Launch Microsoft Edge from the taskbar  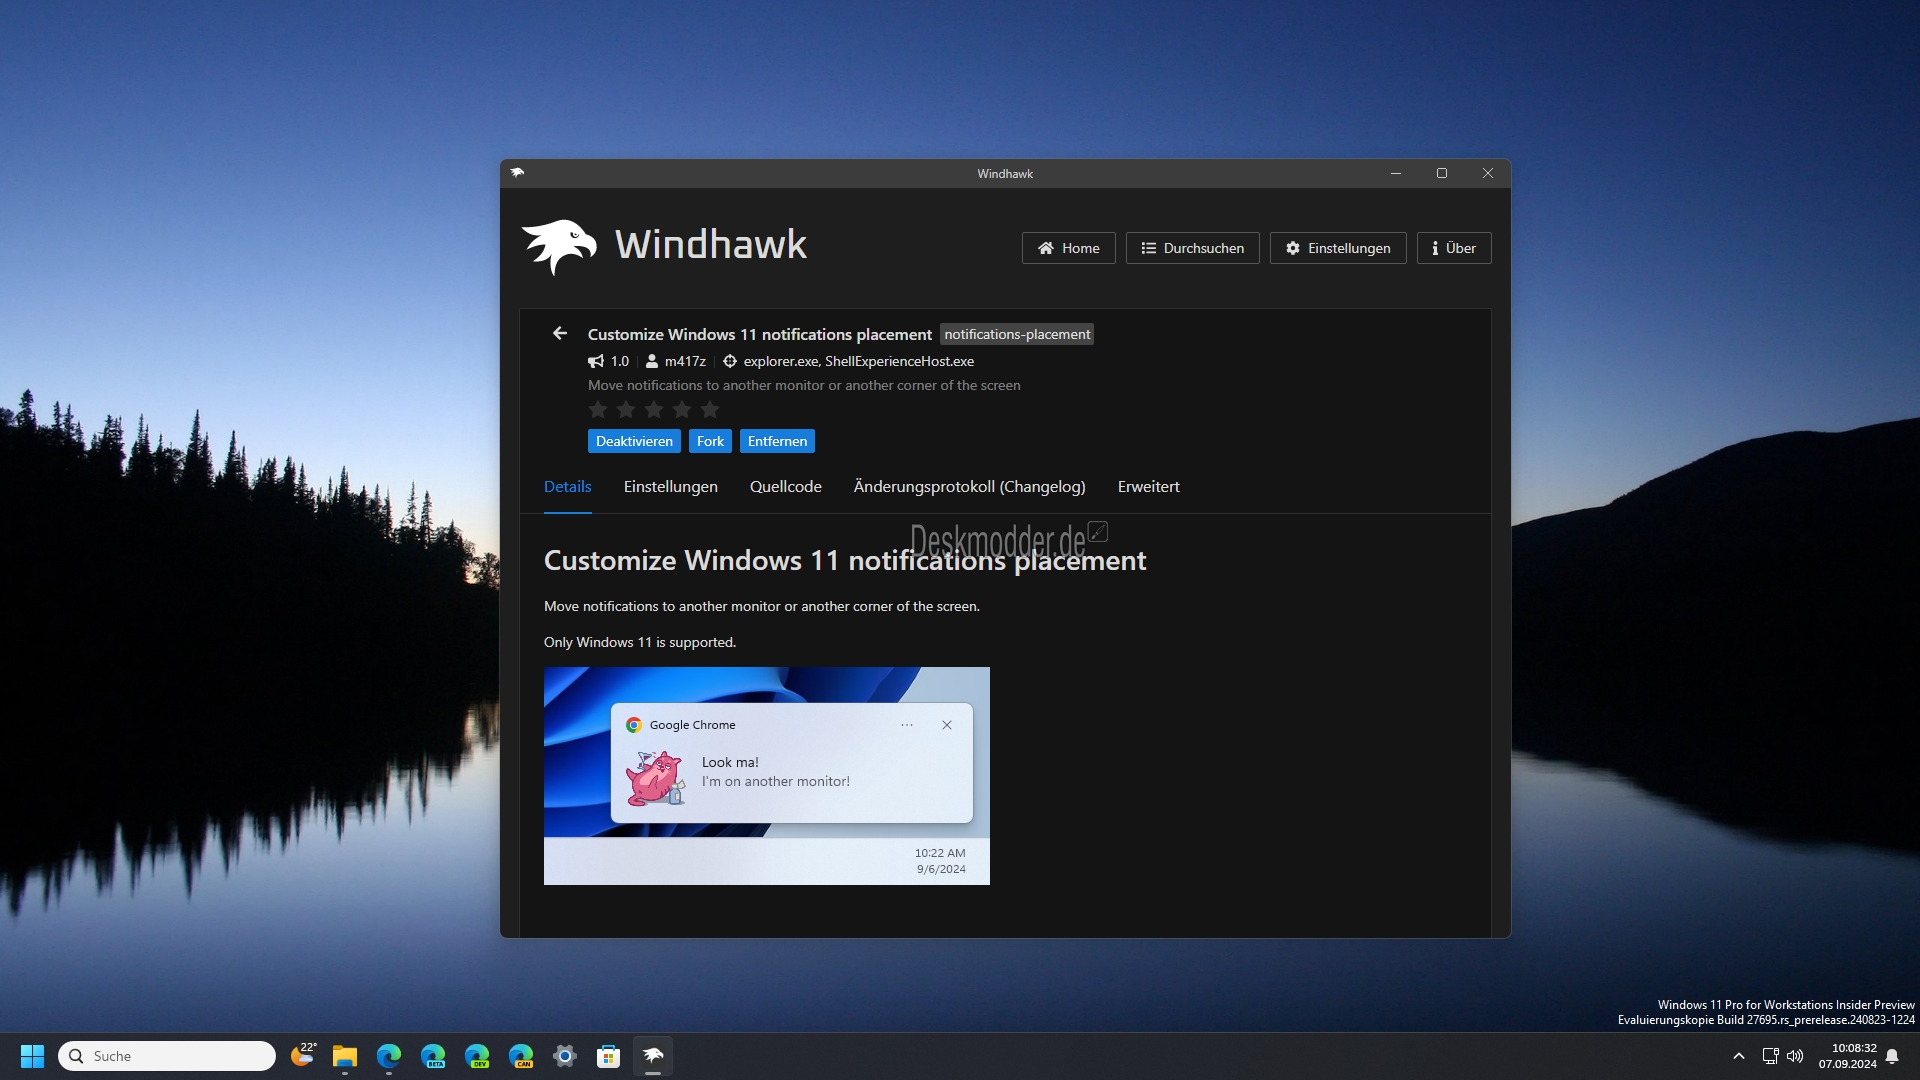389,1056
